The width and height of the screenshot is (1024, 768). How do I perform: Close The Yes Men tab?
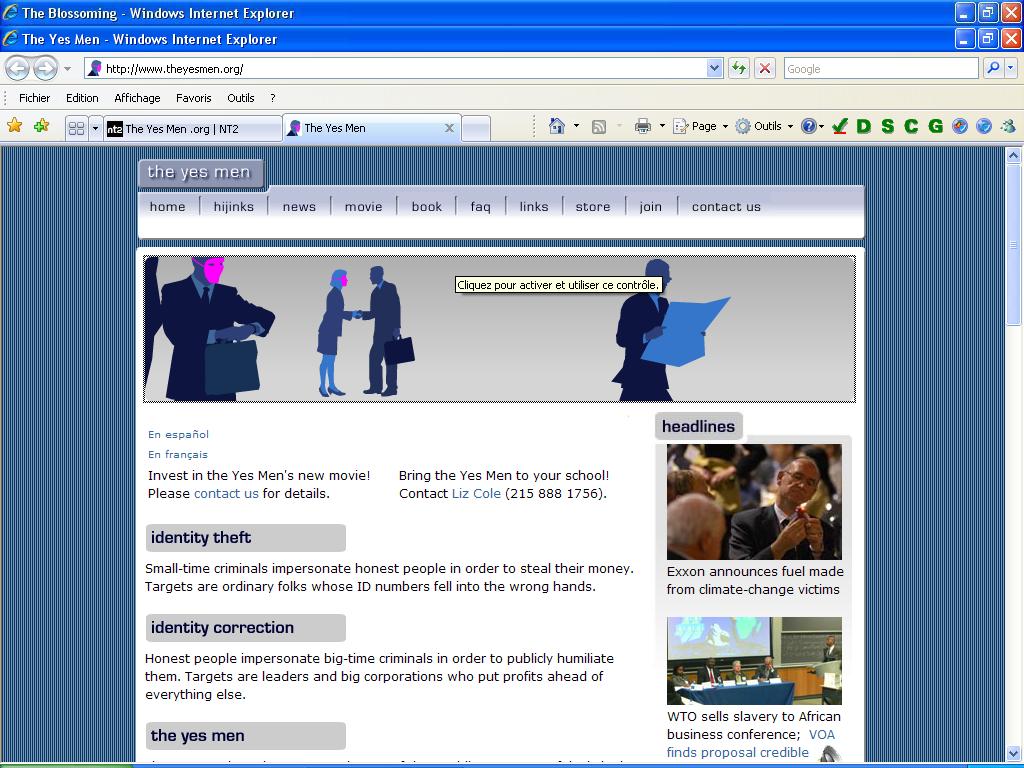pyautogui.click(x=449, y=128)
